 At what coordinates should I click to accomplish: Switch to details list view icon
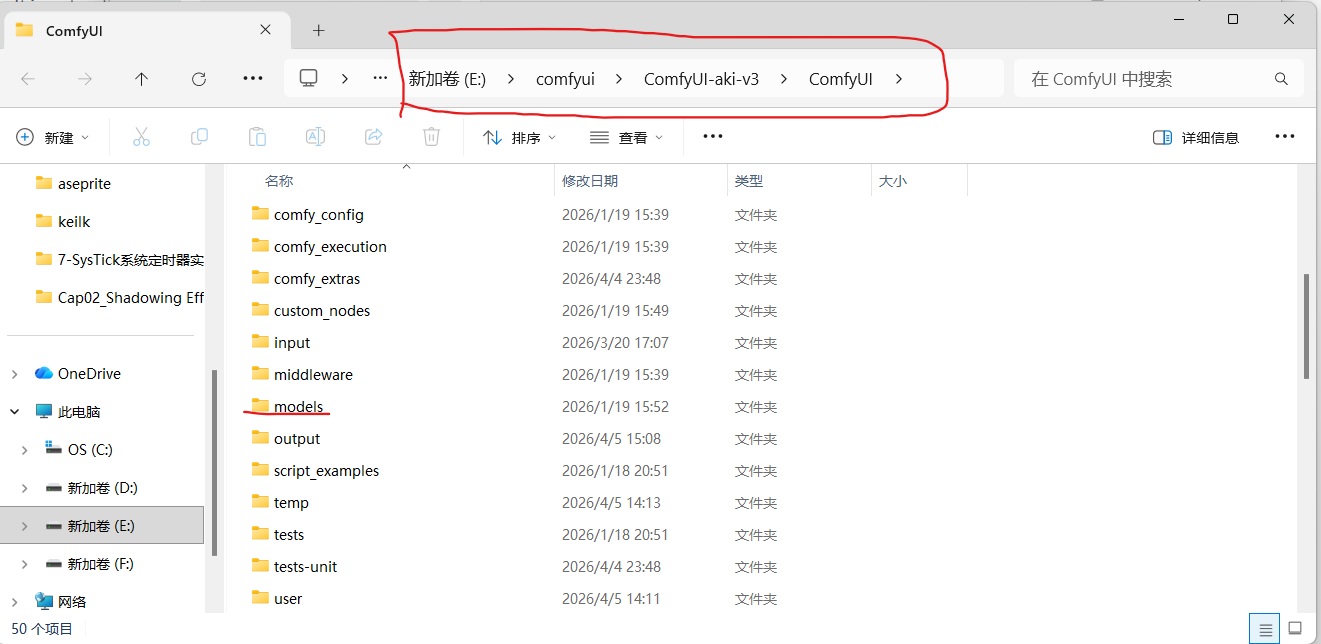click(x=1266, y=629)
